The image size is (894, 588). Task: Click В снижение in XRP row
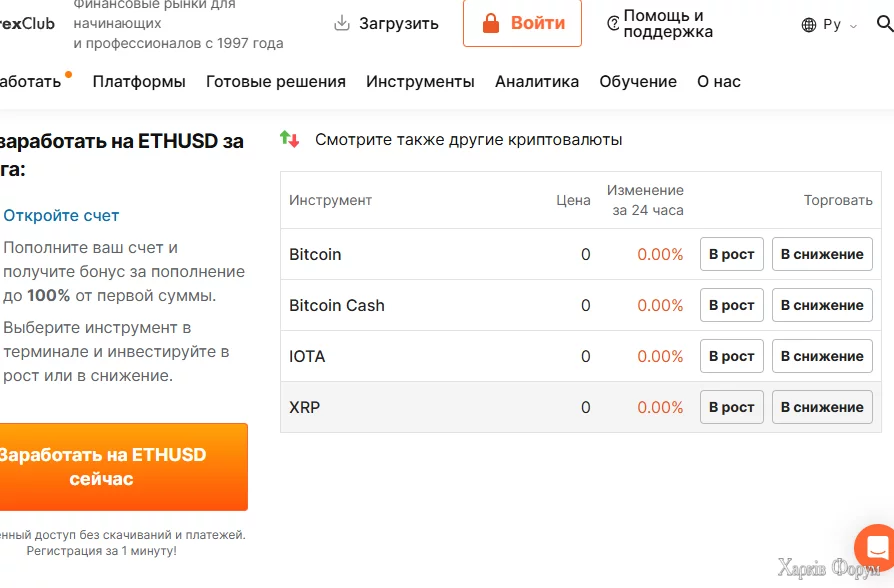click(x=822, y=407)
